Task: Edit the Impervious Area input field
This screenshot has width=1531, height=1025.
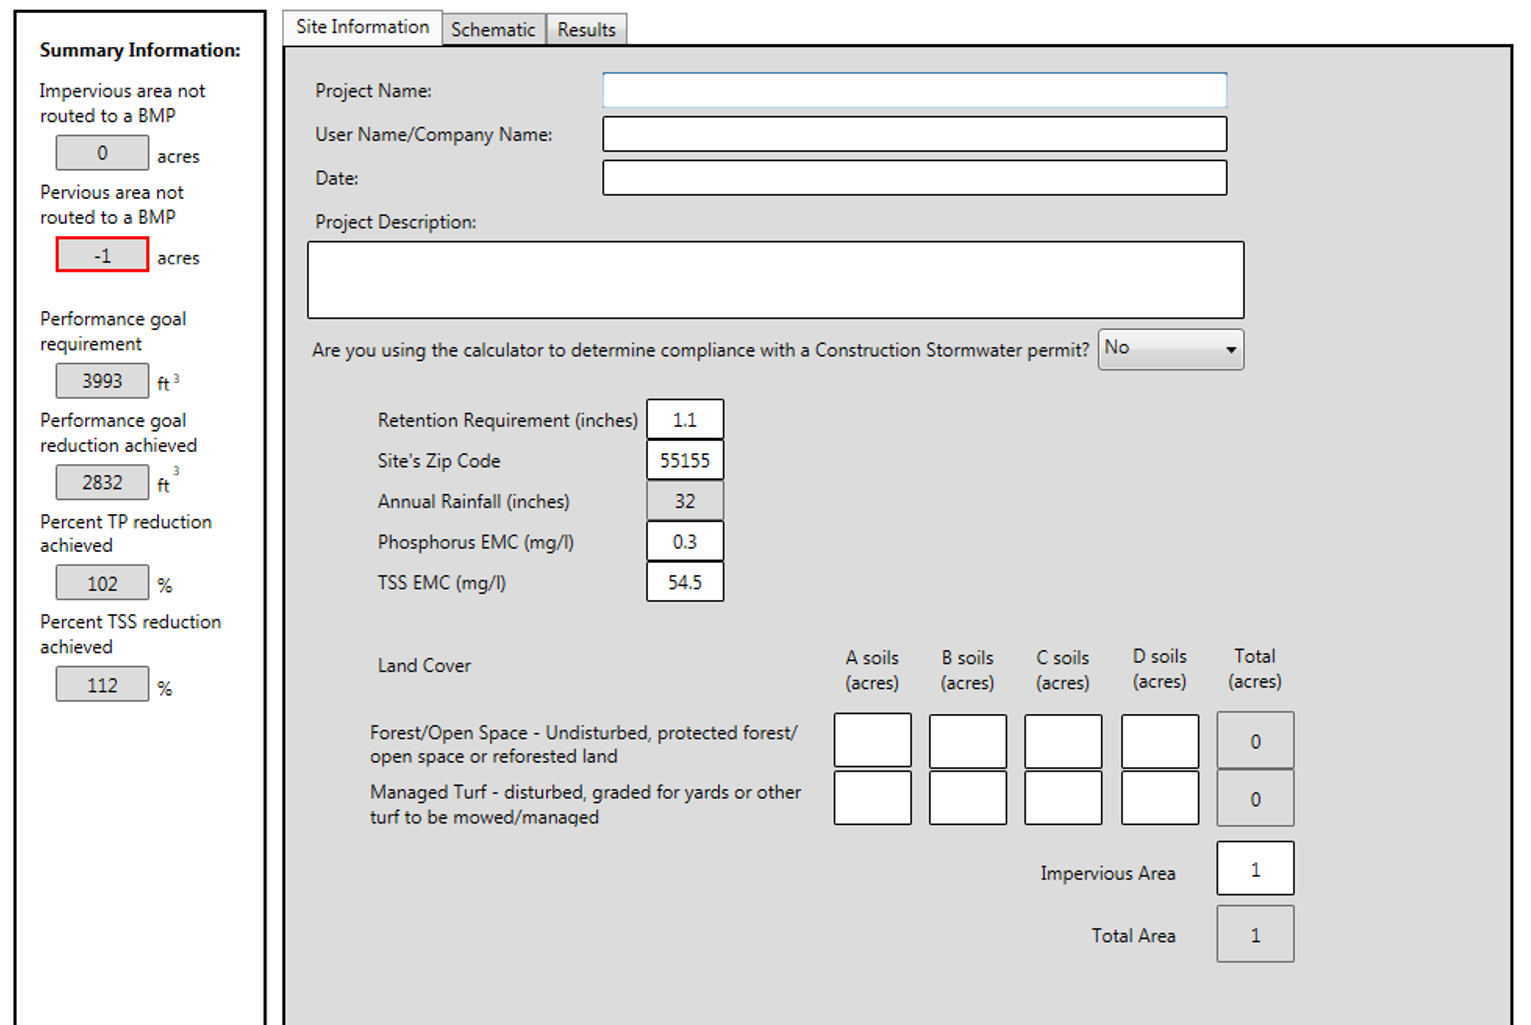Action: click(x=1255, y=869)
